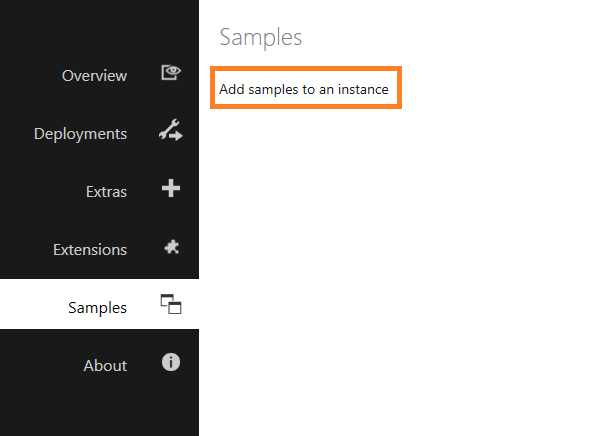Select the Extensions sidebar label
This screenshot has width=600, height=436.
90,250
